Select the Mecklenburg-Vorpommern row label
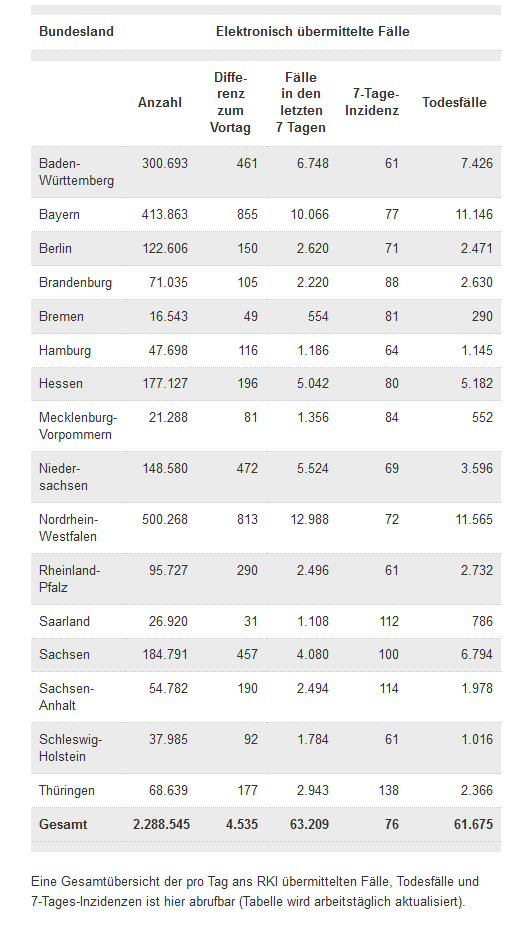 [x=78, y=426]
